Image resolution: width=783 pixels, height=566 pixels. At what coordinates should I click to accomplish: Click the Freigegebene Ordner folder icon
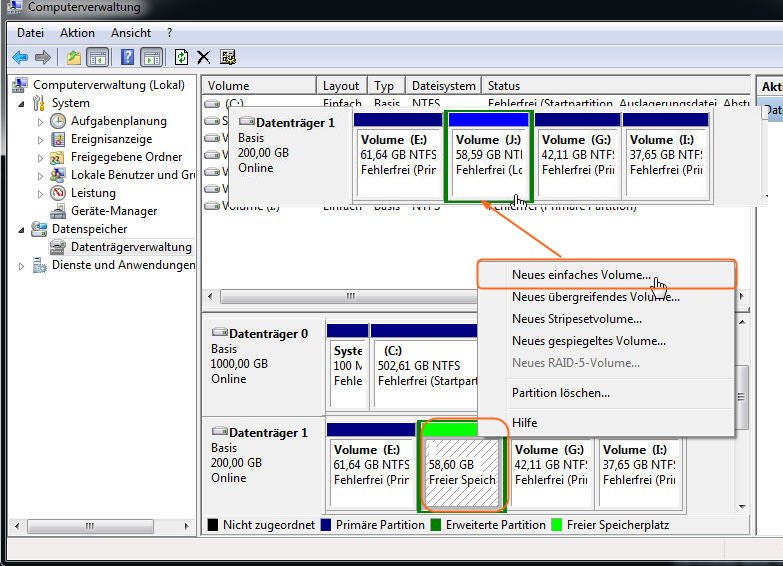click(x=58, y=157)
